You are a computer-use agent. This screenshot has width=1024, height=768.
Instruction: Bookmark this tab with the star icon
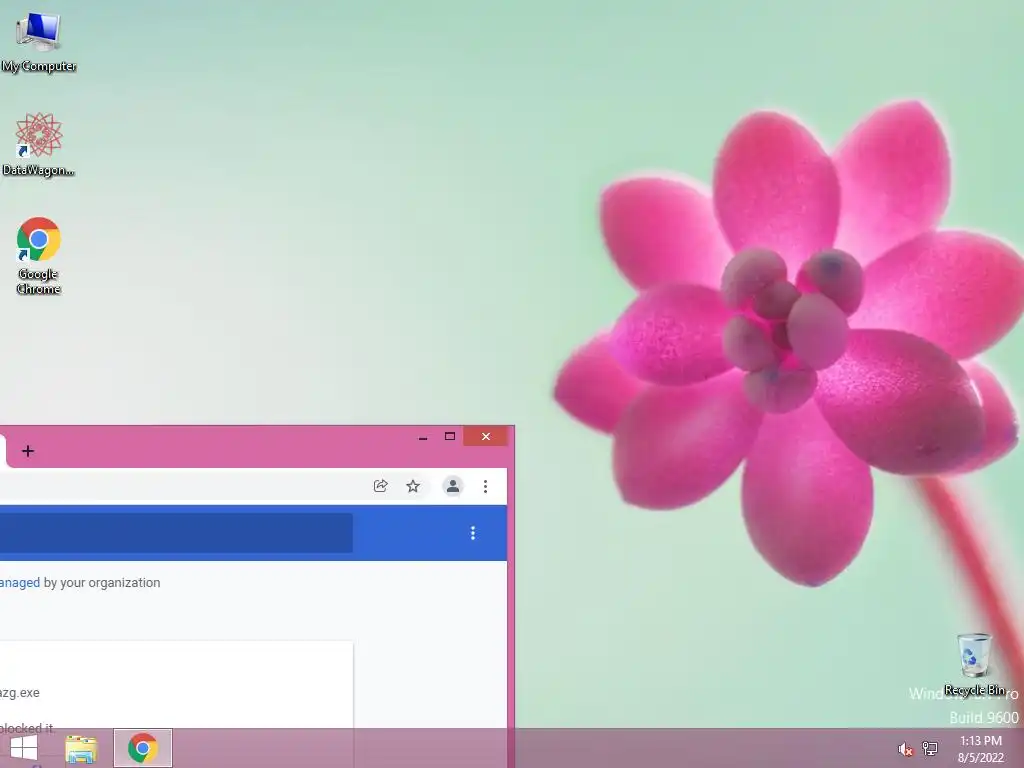tap(413, 486)
